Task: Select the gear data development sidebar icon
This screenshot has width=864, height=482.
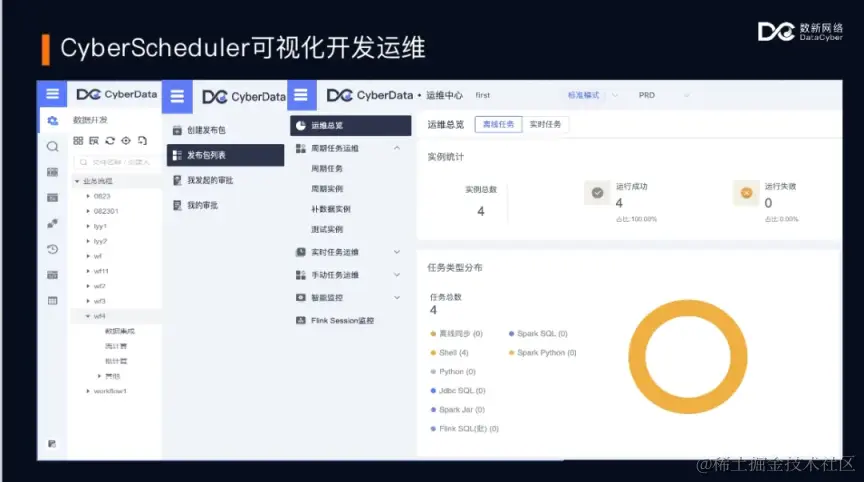Action: pyautogui.click(x=52, y=120)
